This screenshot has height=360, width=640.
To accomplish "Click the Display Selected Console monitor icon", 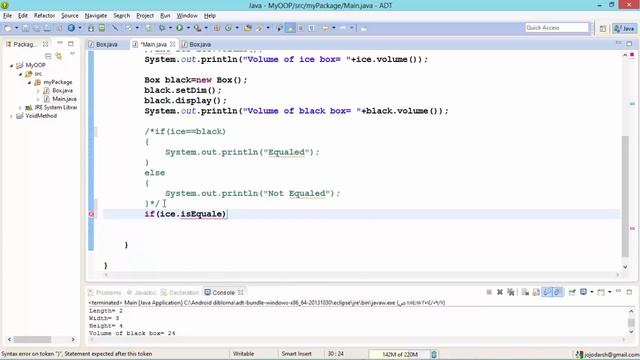I will pos(584,292).
